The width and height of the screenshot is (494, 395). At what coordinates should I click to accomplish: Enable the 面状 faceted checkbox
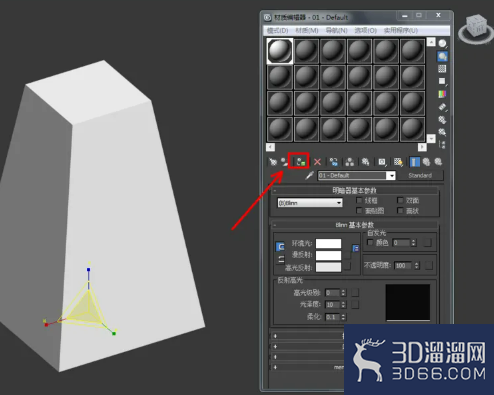[x=400, y=210]
